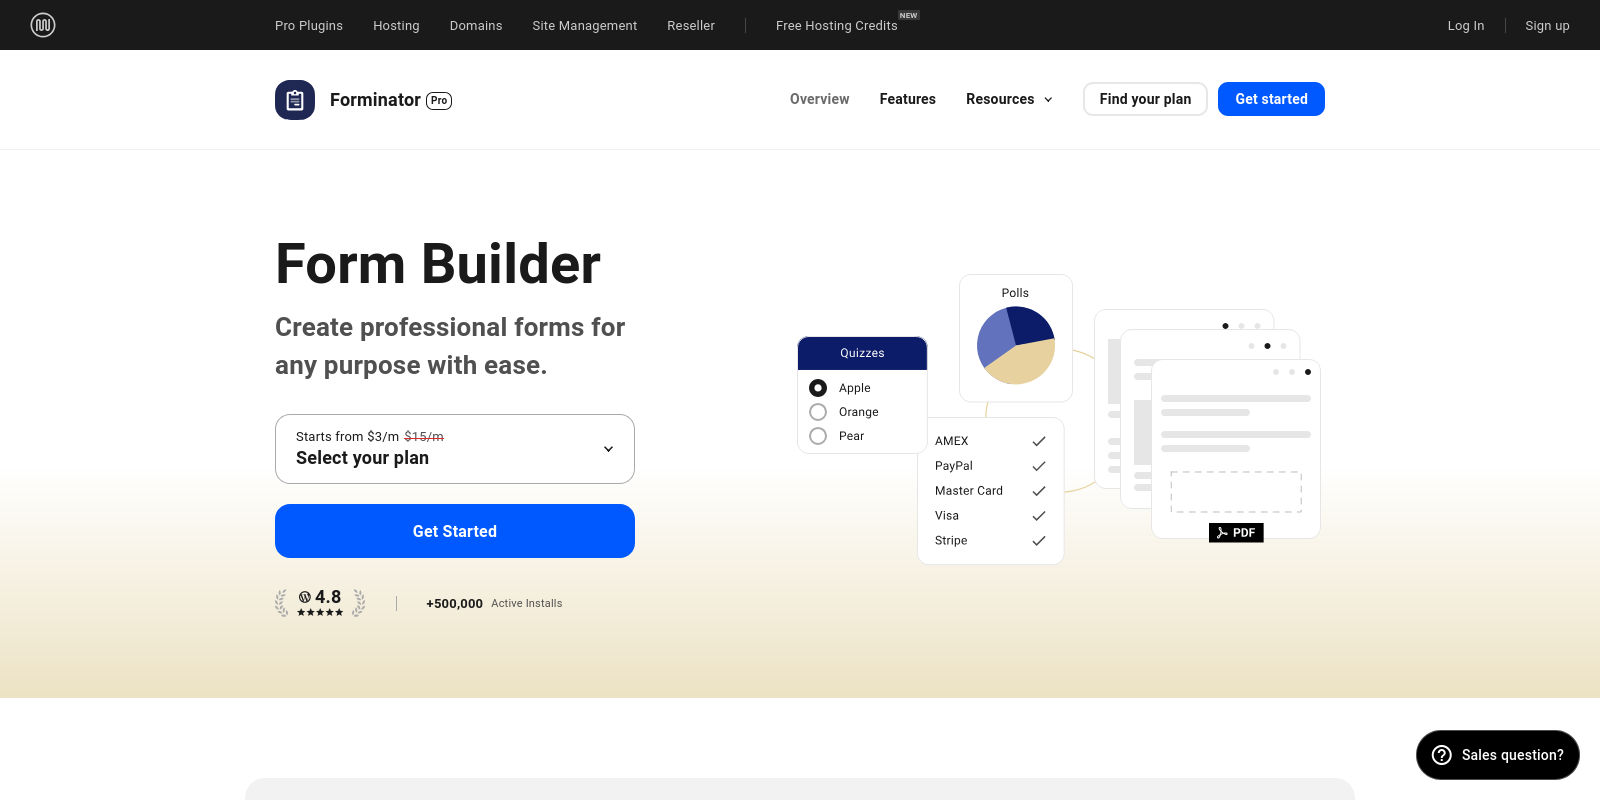
Task: Click the Quizzes card header
Action: tap(862, 353)
